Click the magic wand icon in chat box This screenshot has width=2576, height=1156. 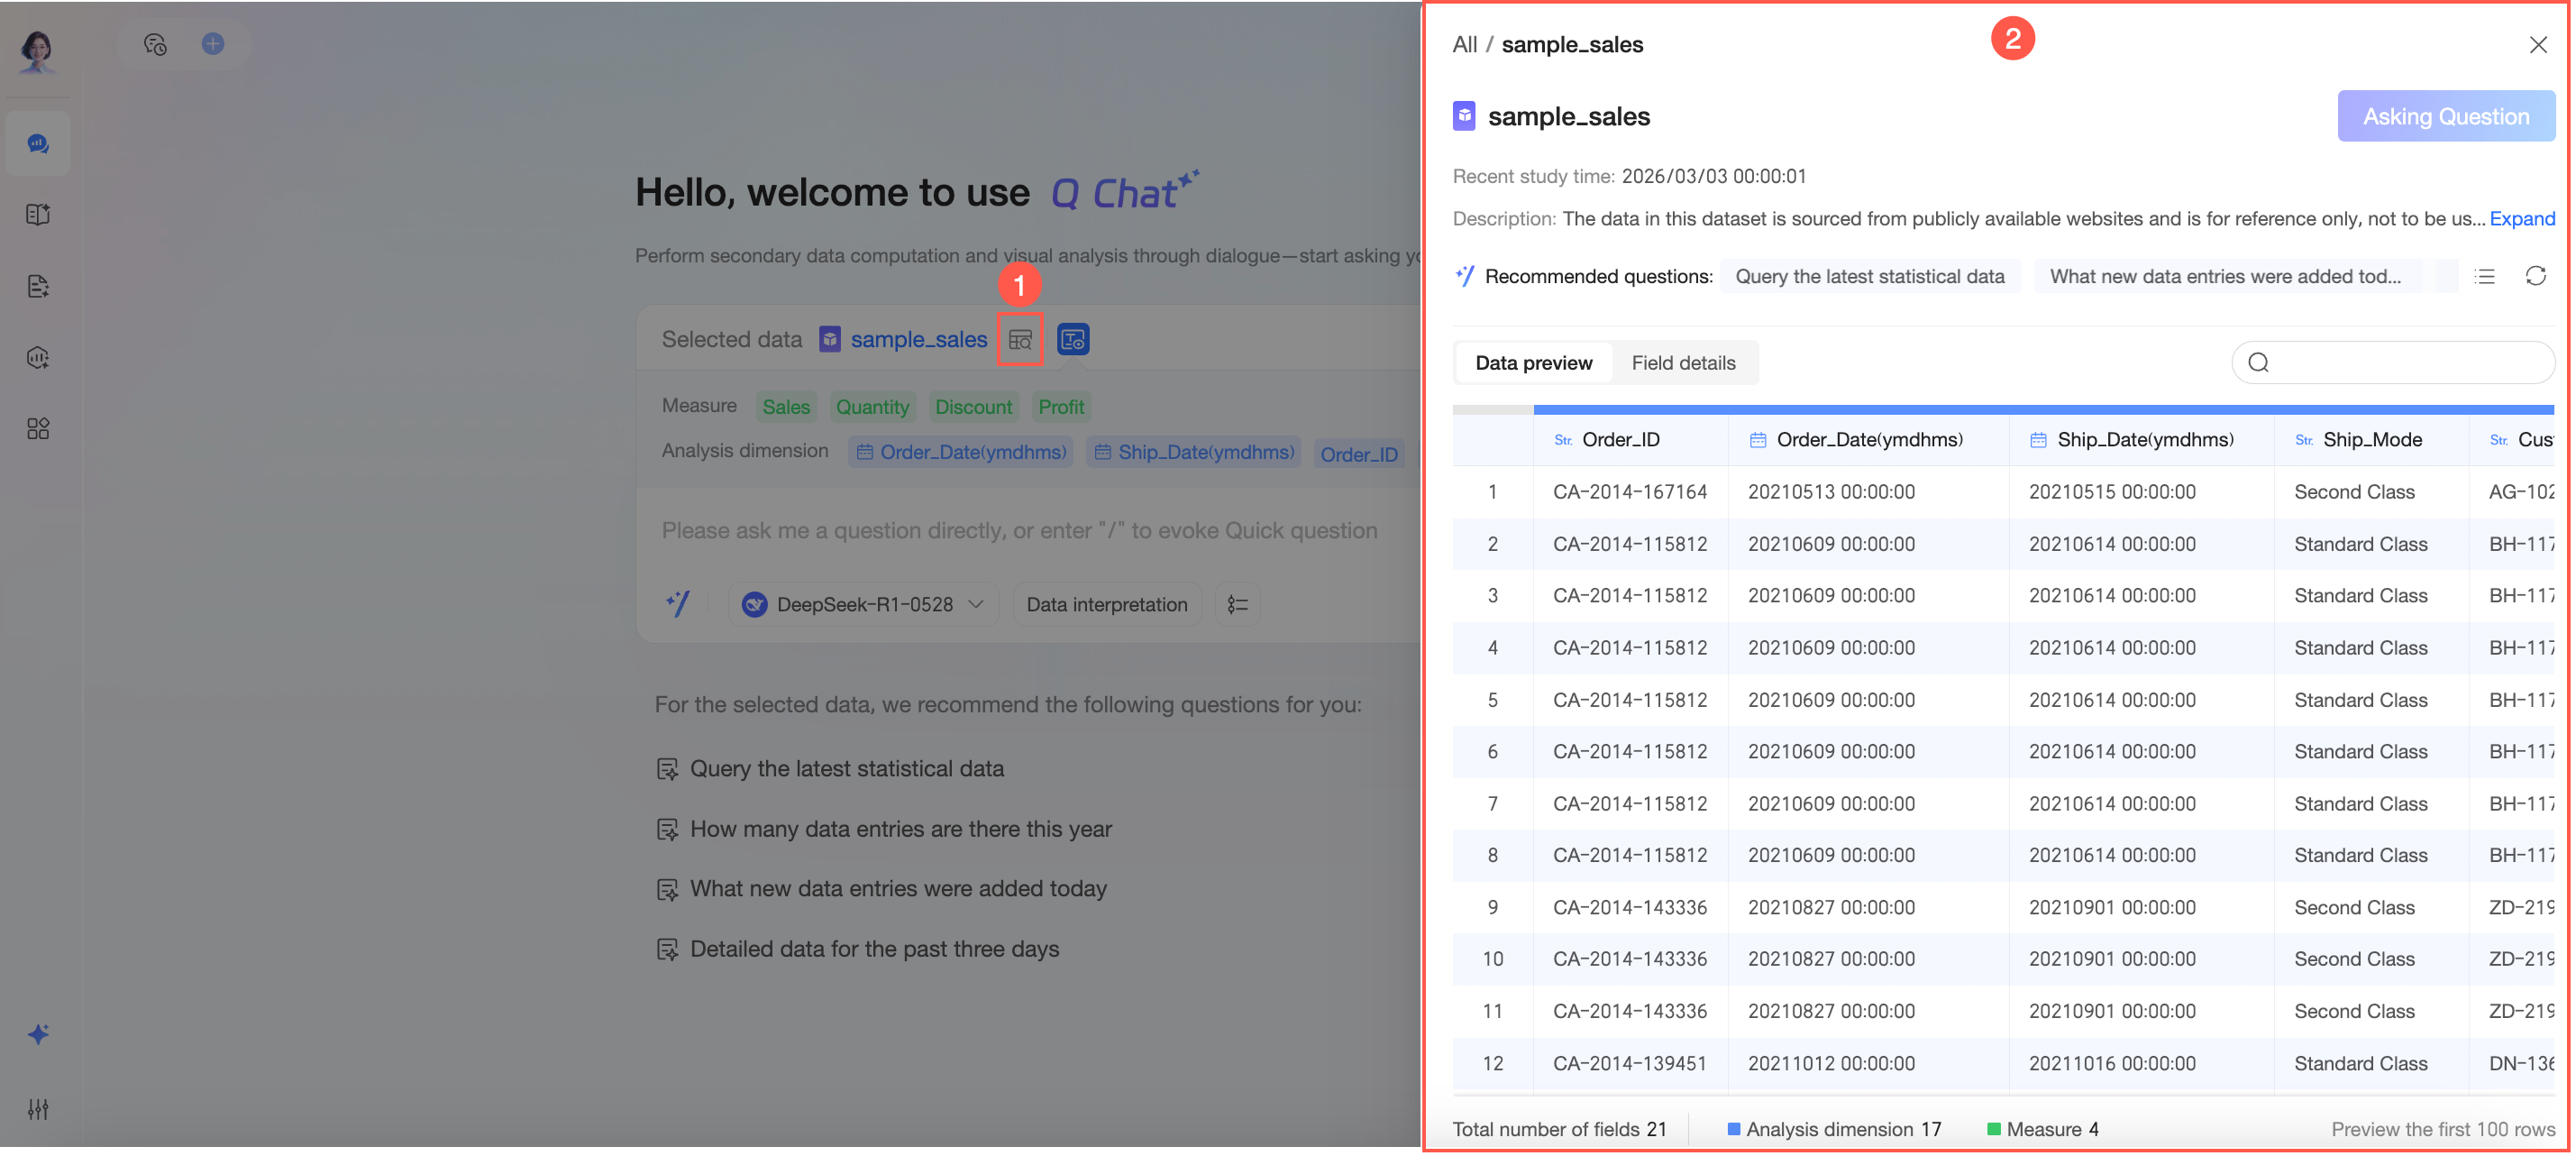678,604
